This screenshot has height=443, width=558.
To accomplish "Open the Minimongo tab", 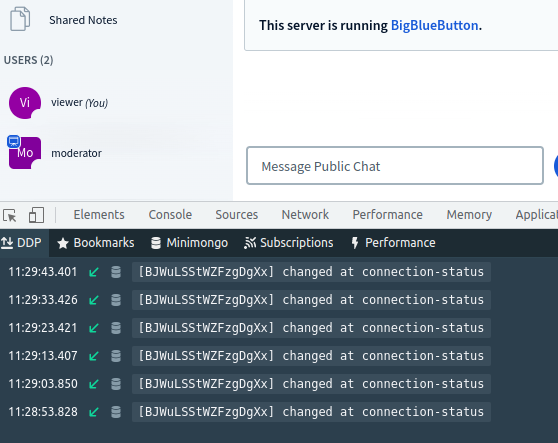I will coord(189,243).
